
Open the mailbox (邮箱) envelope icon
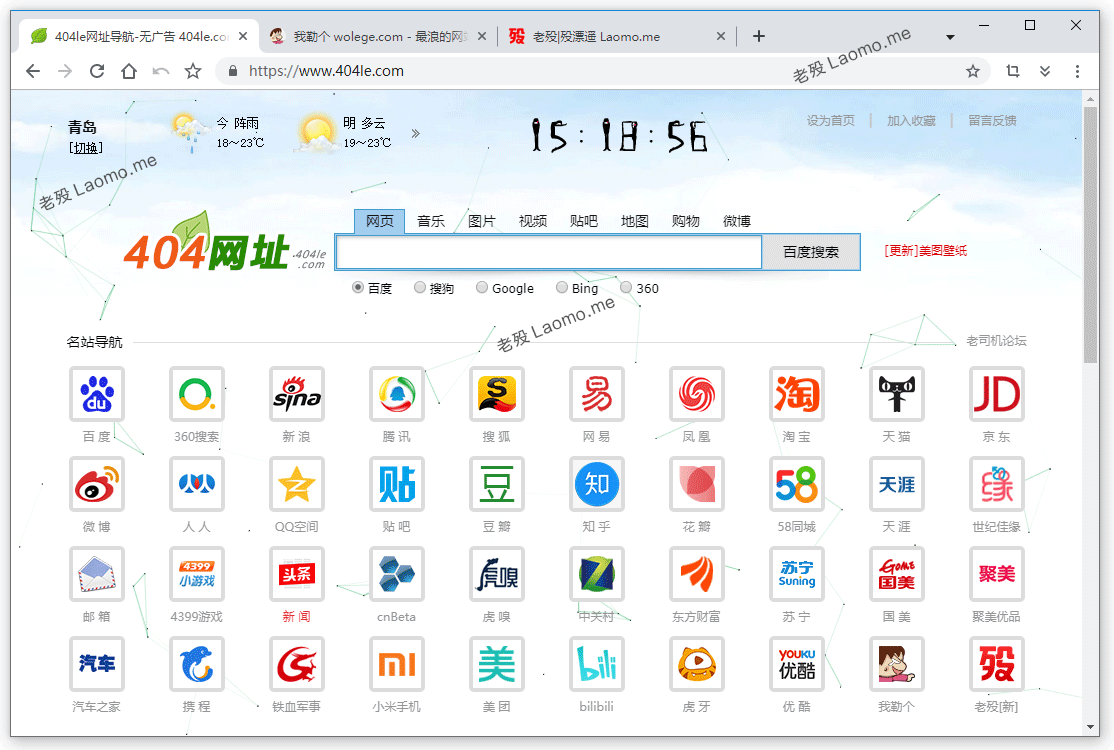click(97, 575)
